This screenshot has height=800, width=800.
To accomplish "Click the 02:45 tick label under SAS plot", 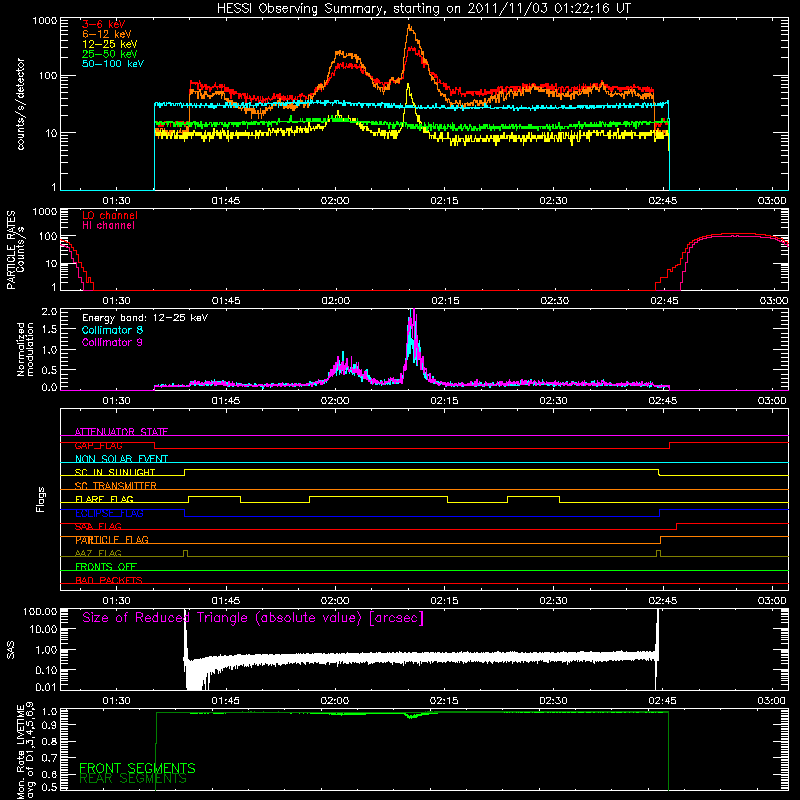I will pos(663,701).
